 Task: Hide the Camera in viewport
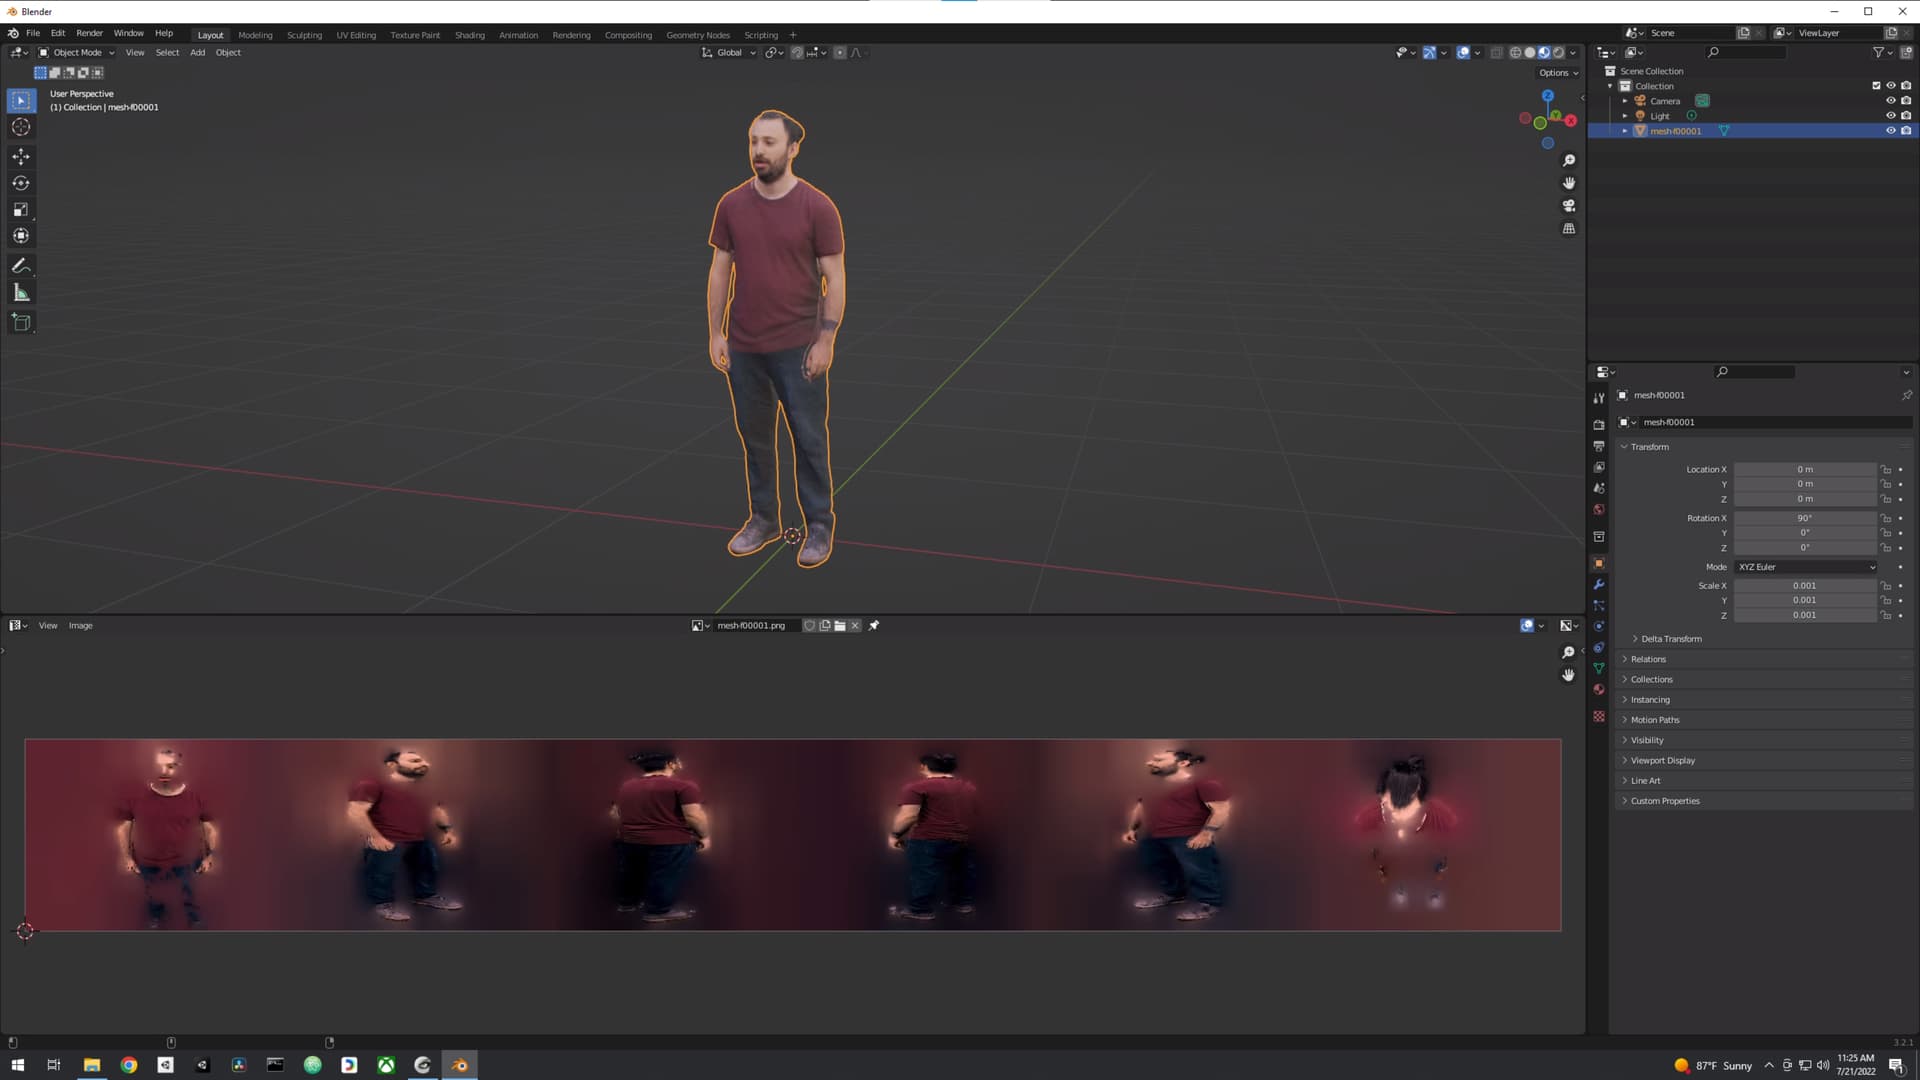point(1890,101)
